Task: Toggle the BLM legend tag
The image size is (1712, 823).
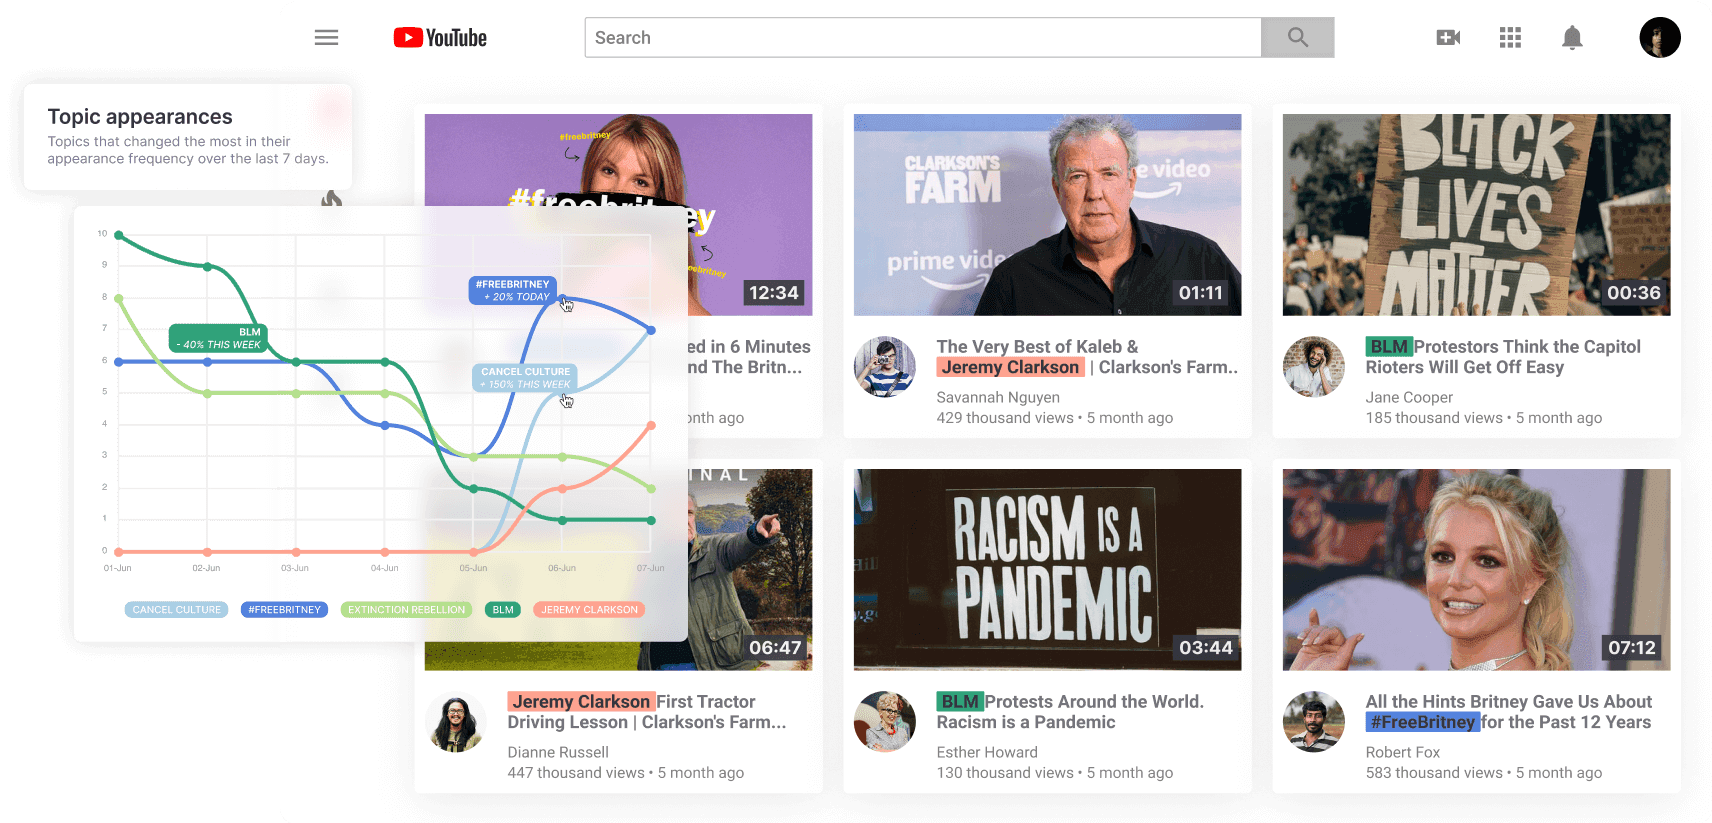Action: (503, 610)
